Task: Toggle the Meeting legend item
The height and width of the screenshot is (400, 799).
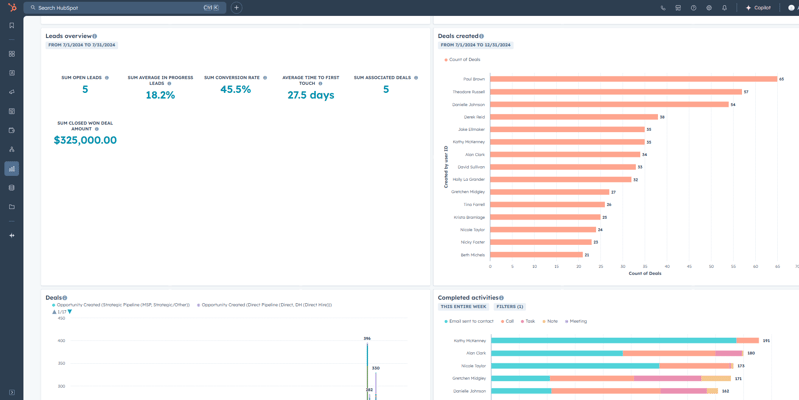Action: pyautogui.click(x=575, y=322)
